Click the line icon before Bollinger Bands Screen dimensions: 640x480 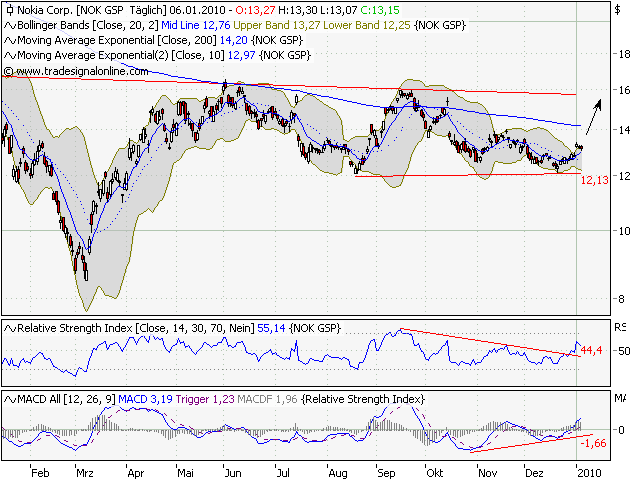click(10, 26)
